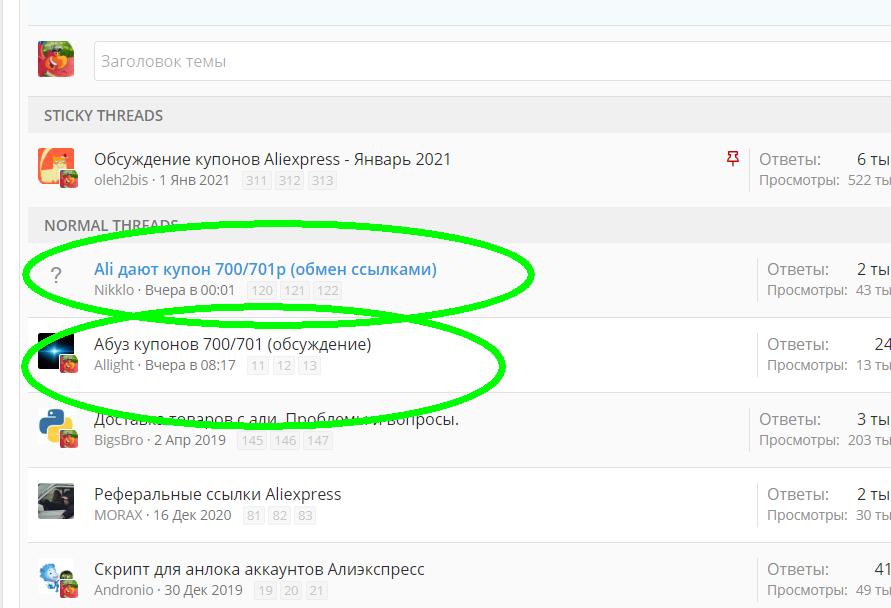The height and width of the screenshot is (608, 891).
Task: Go to page 11 of Абуз купонов thread
Action: tap(258, 365)
